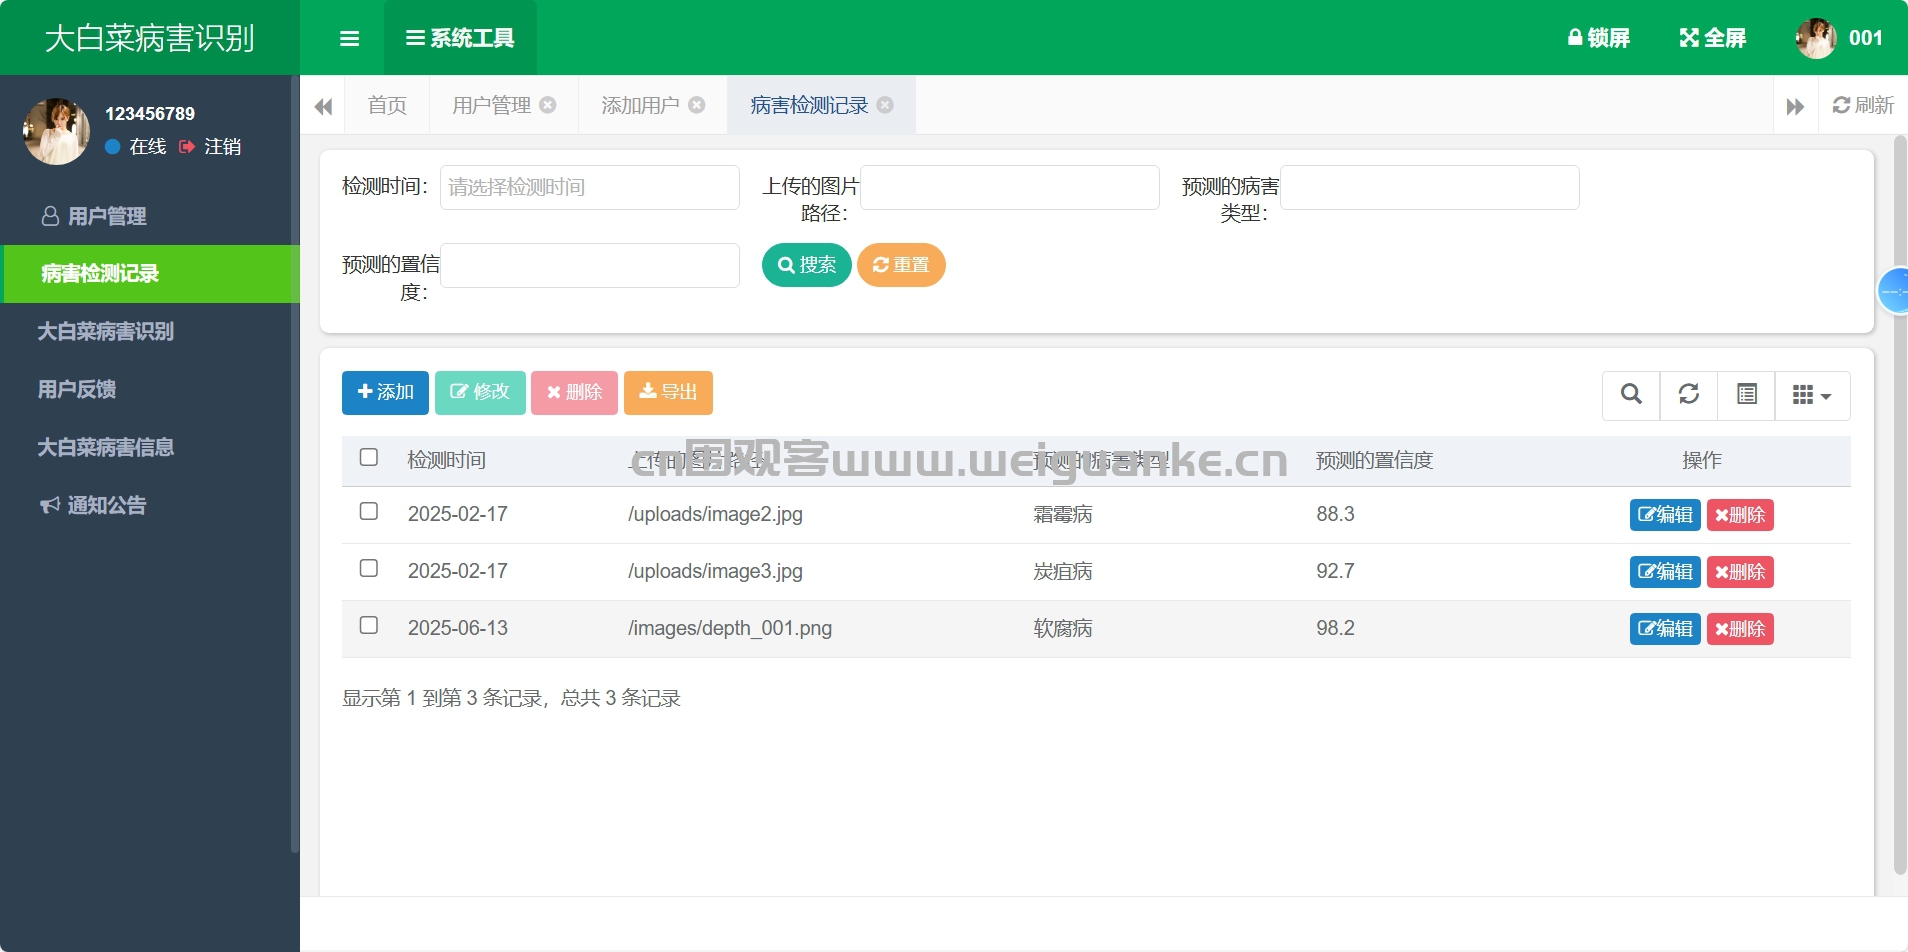Switch to the 首页 tab

[x=387, y=105]
